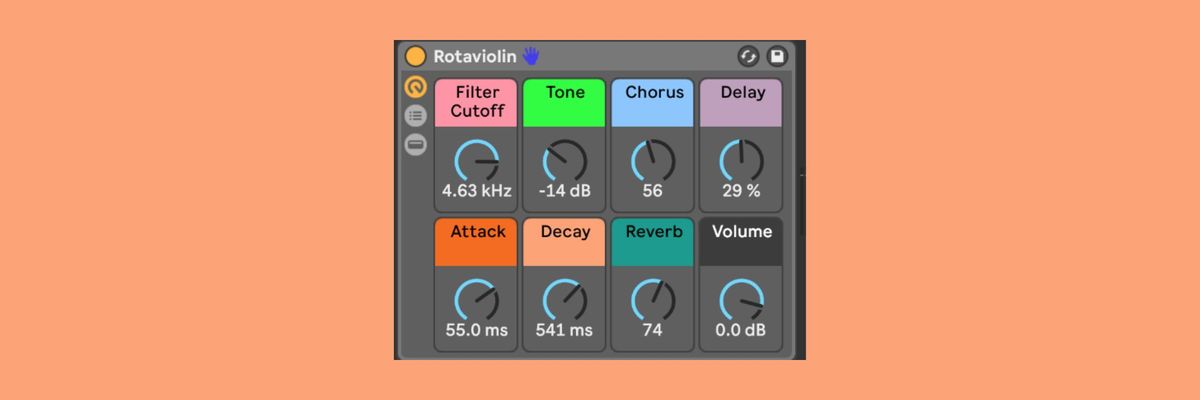This screenshot has width=1200, height=400.
Task: Click the Attack macro knob
Action: (477, 299)
